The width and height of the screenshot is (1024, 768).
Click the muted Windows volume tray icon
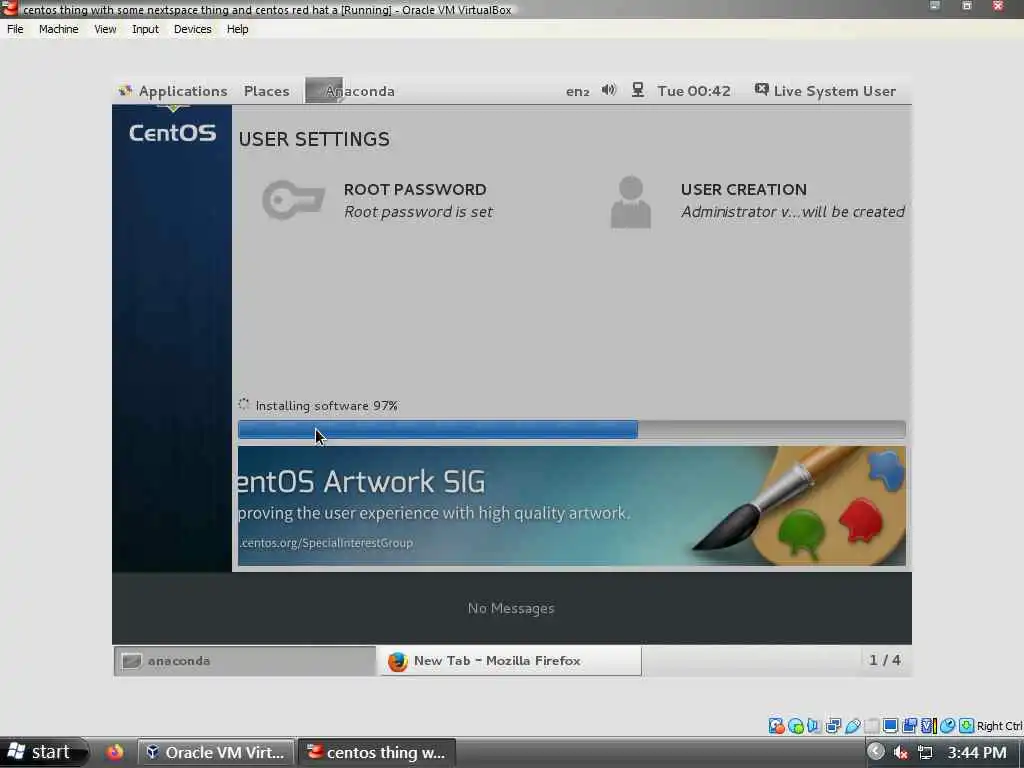click(901, 753)
